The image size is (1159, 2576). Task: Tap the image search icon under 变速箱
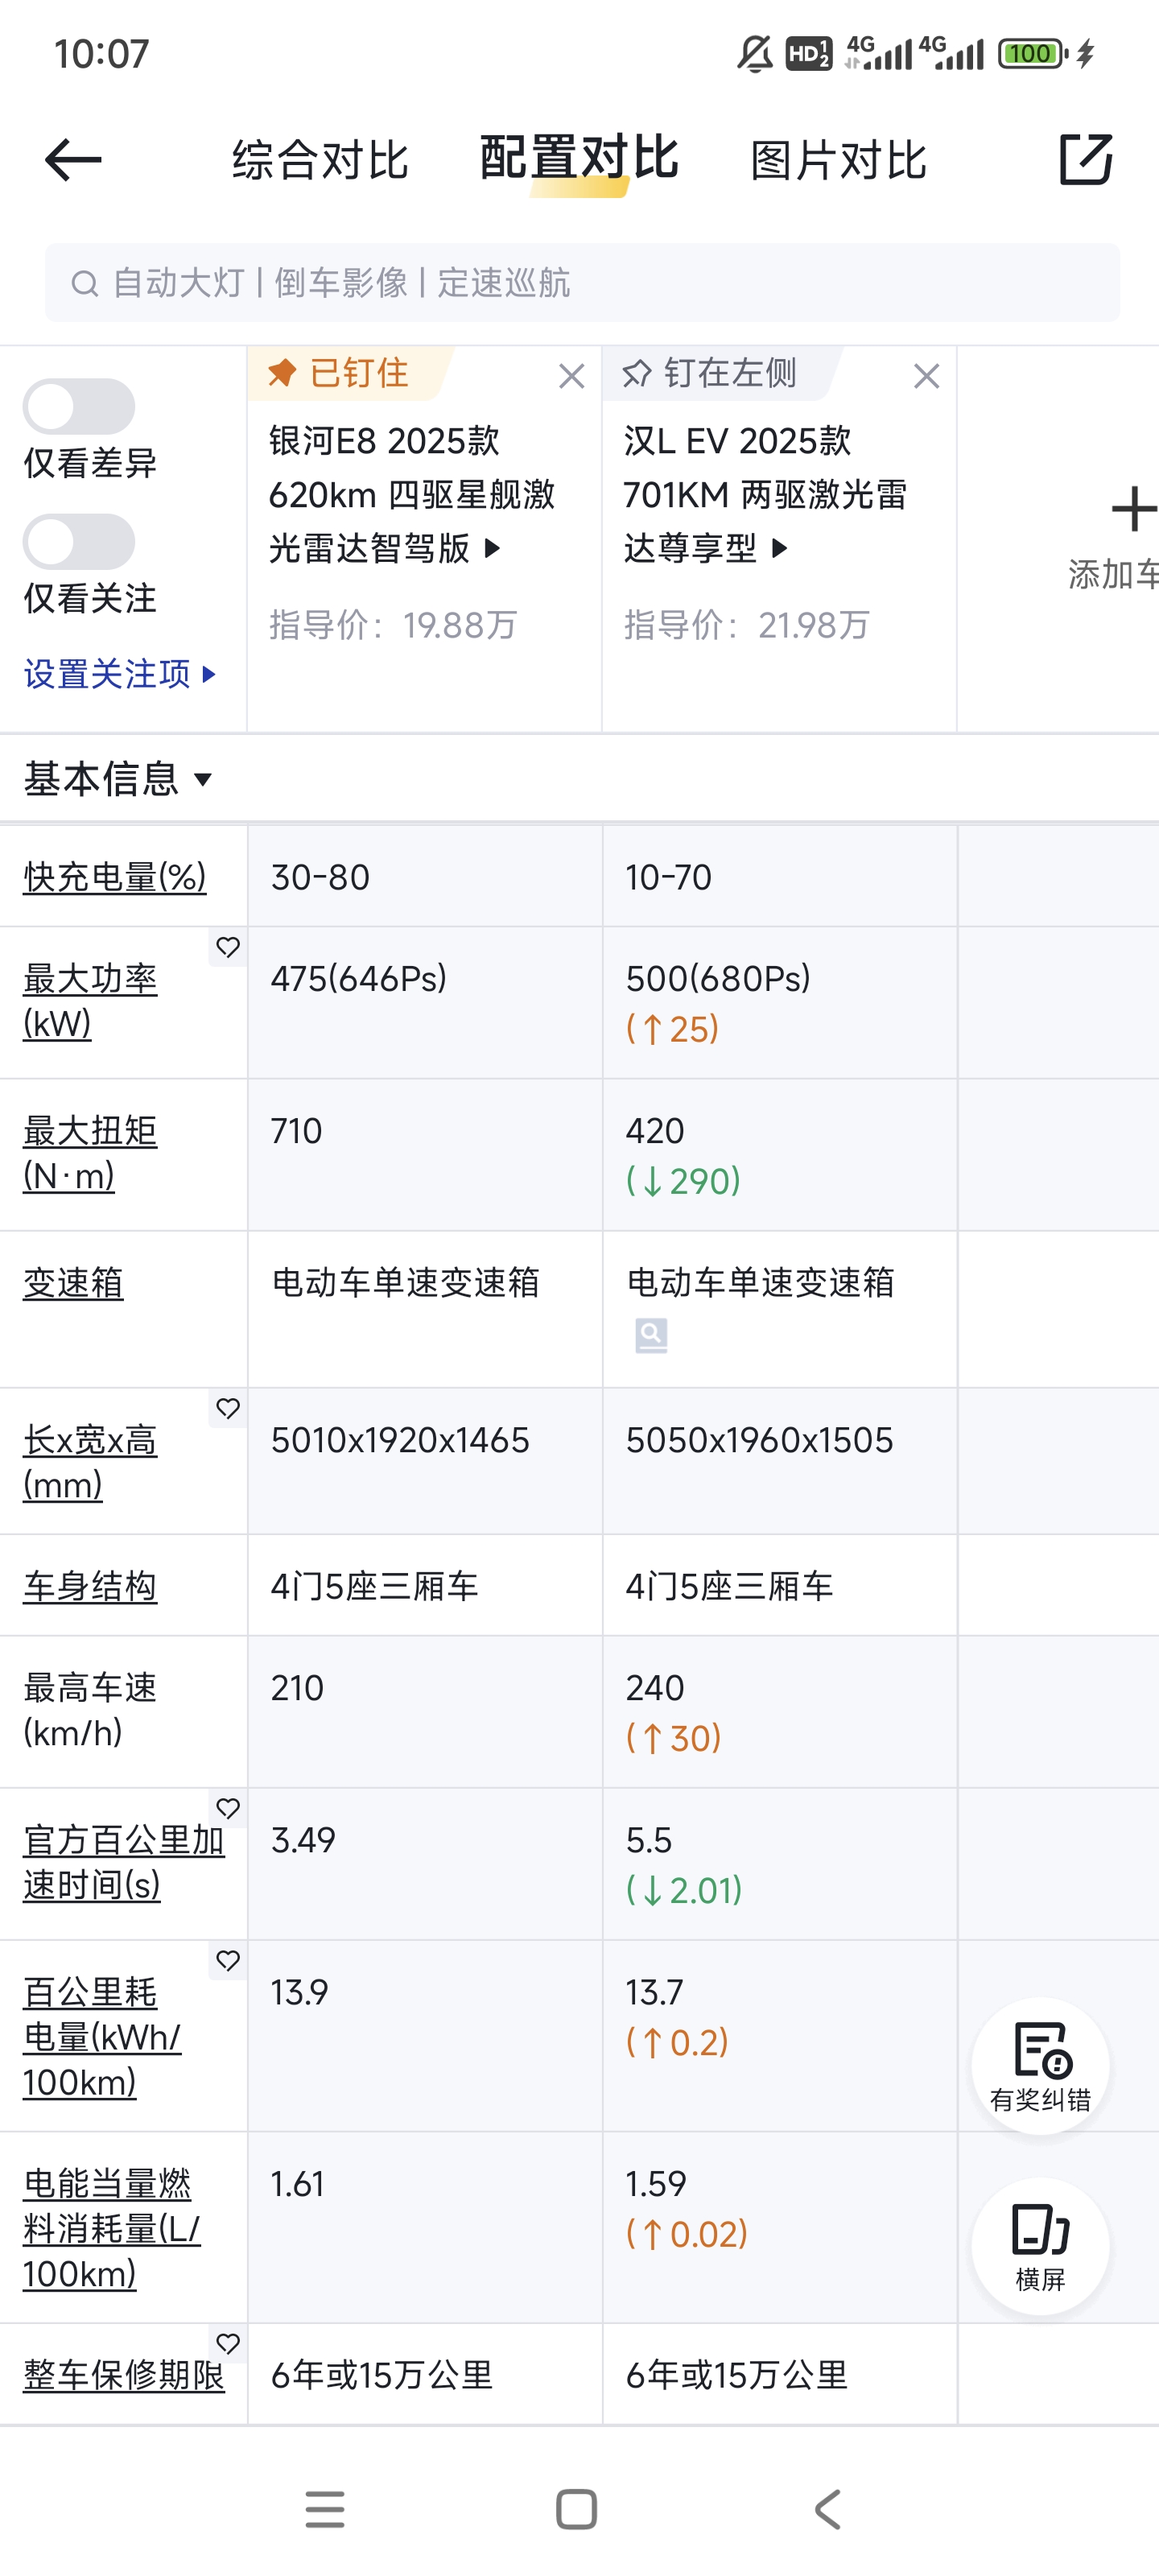pyautogui.click(x=651, y=1335)
